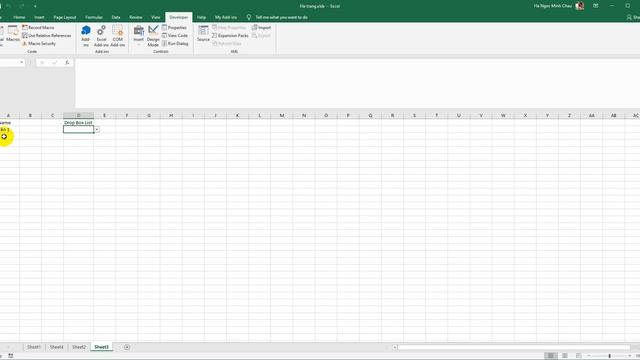
Task: Open the Help ribbon tab
Action: (x=201, y=17)
